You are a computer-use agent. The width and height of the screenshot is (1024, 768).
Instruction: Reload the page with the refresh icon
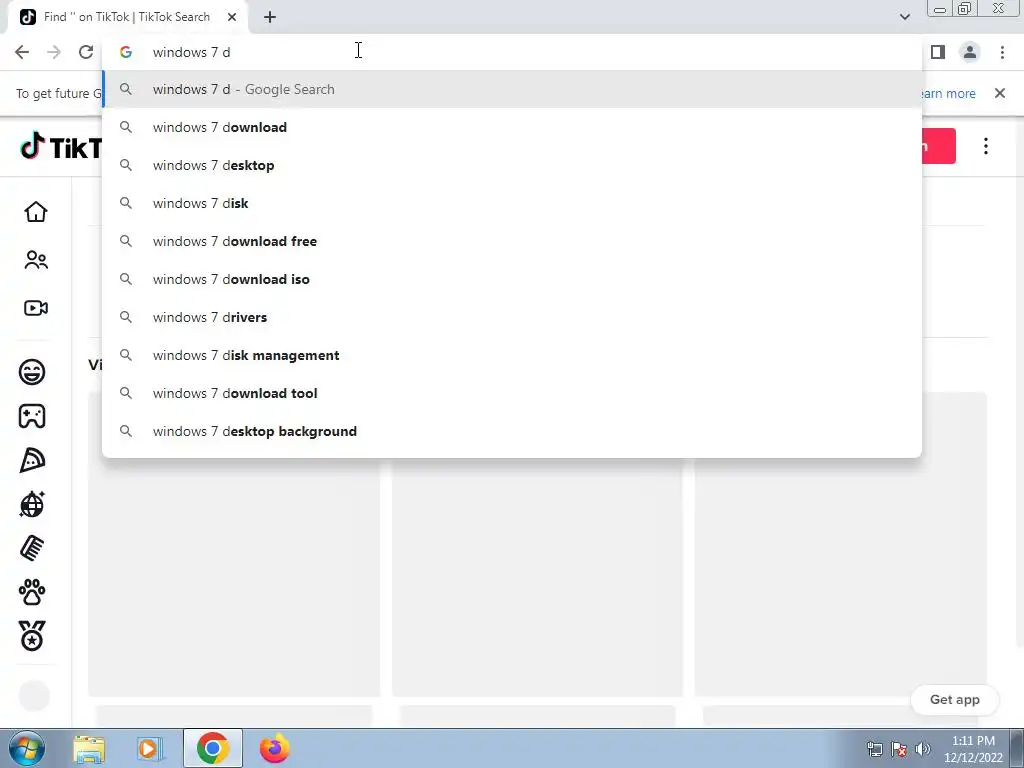[x=86, y=52]
